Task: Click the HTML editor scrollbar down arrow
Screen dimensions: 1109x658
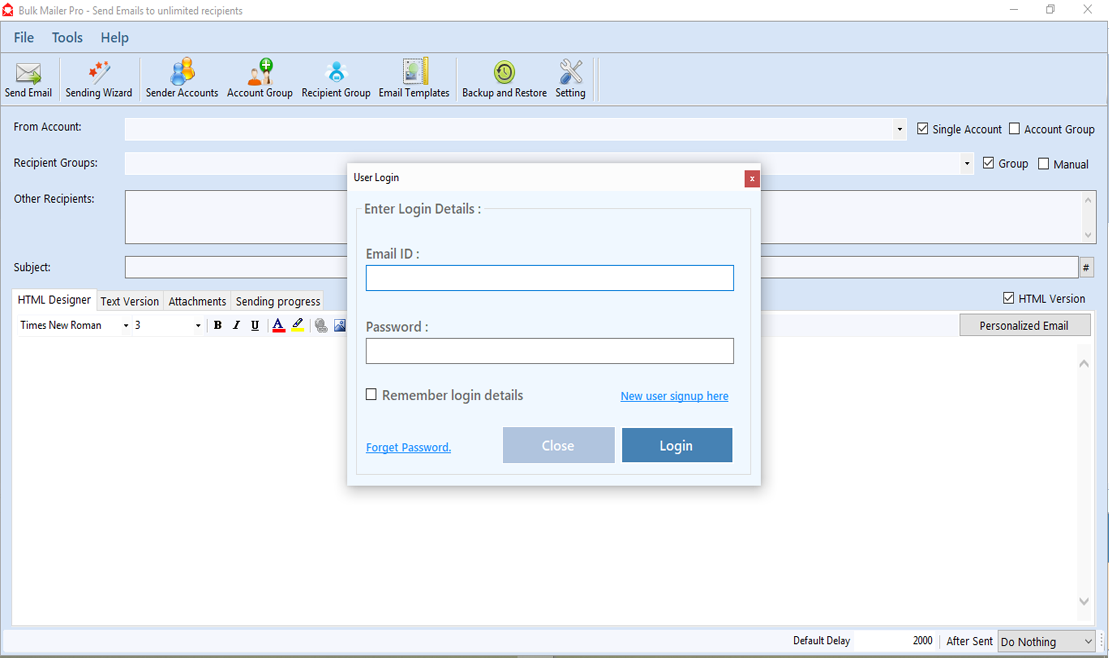Action: pyautogui.click(x=1084, y=601)
